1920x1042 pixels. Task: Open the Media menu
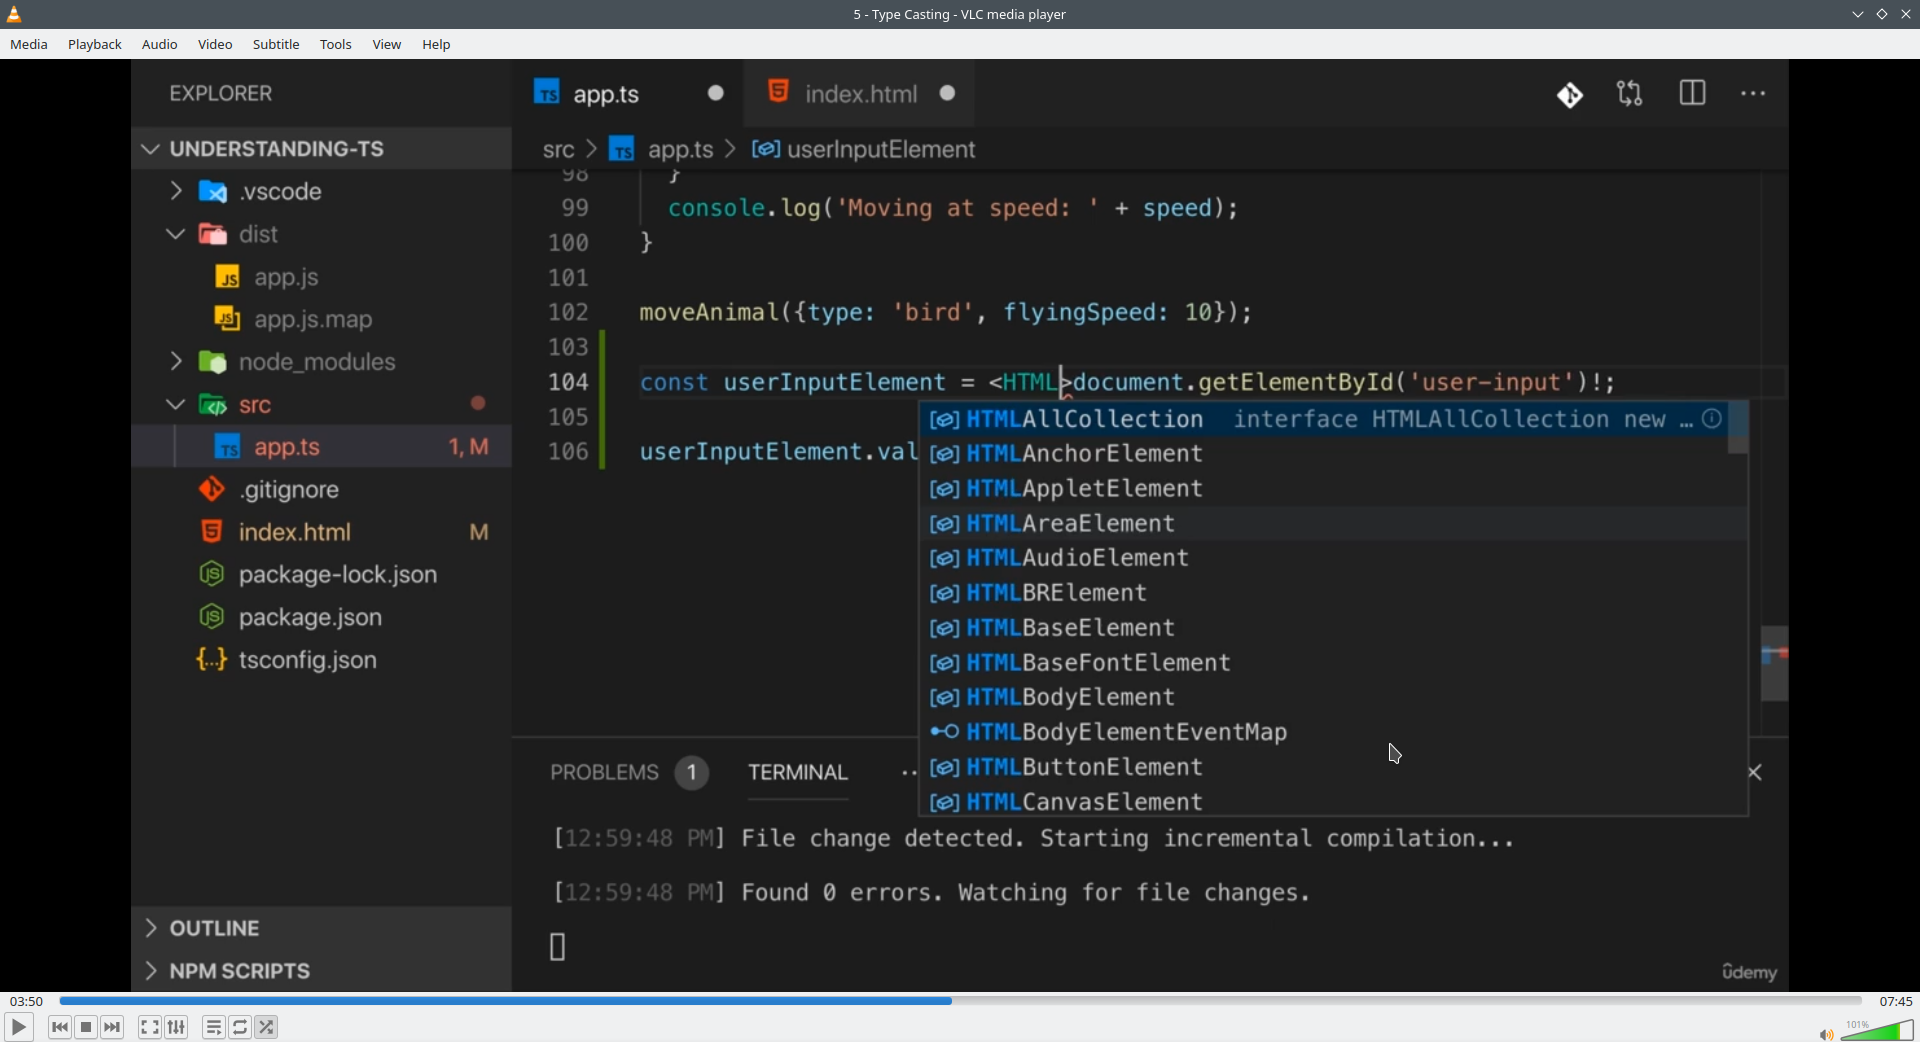click(29, 44)
